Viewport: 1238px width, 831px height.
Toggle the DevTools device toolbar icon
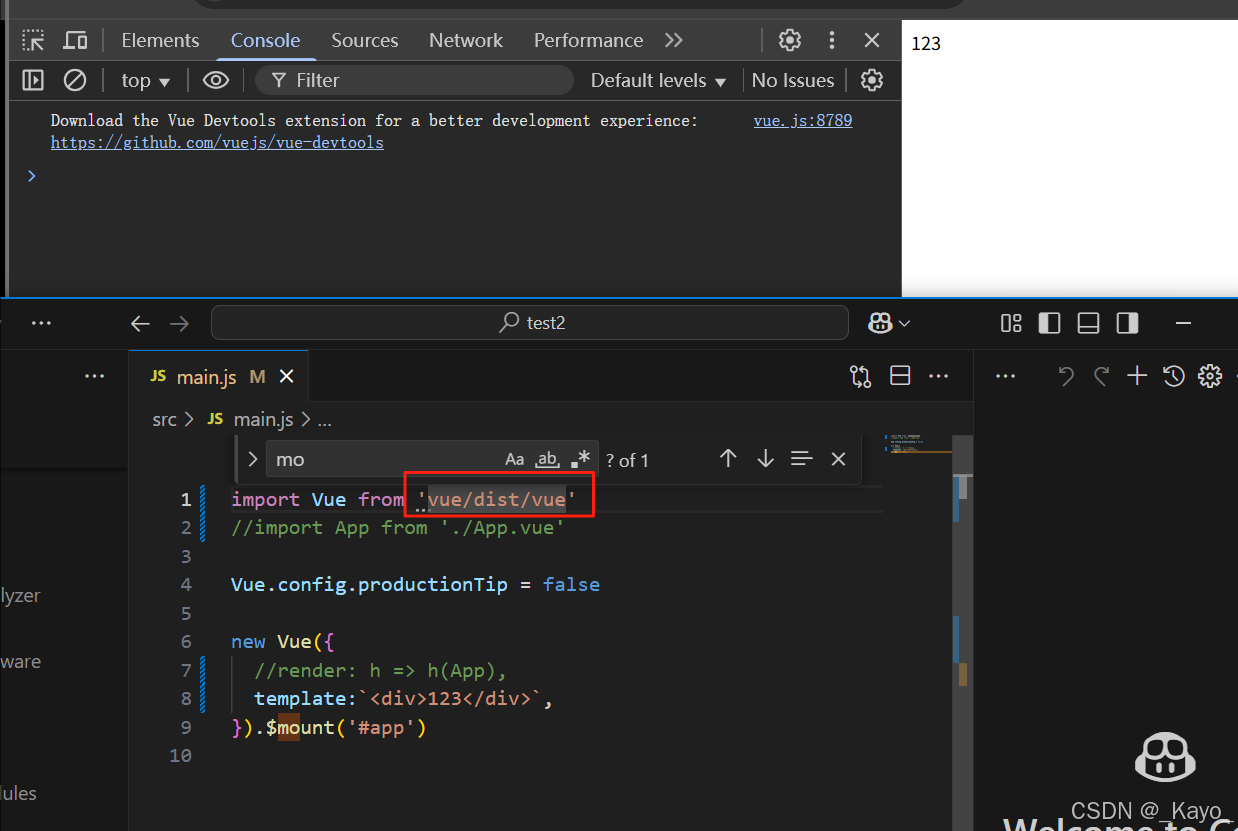click(75, 40)
